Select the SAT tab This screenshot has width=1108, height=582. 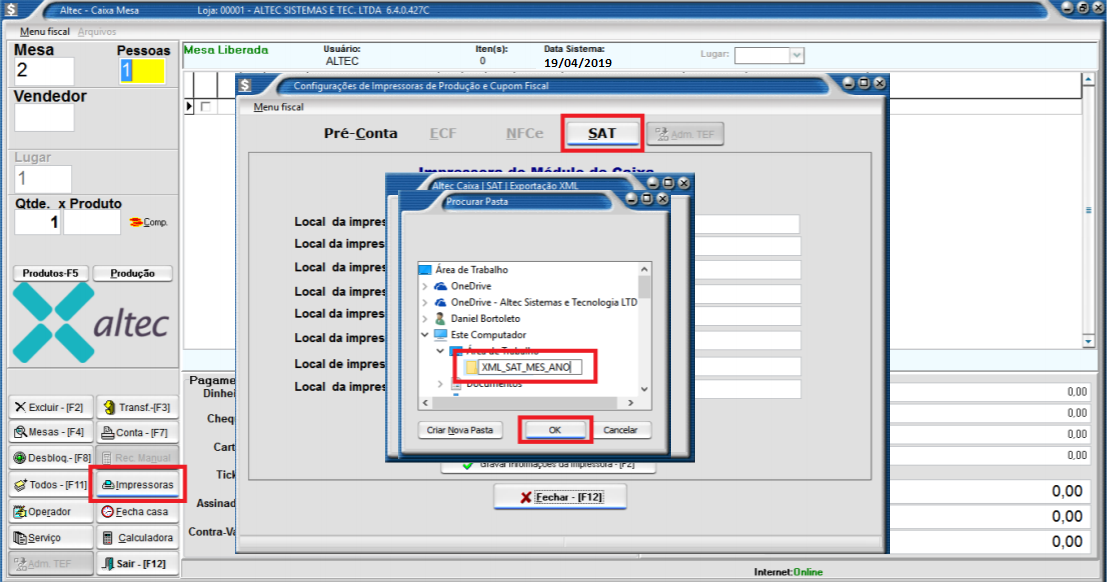point(602,133)
